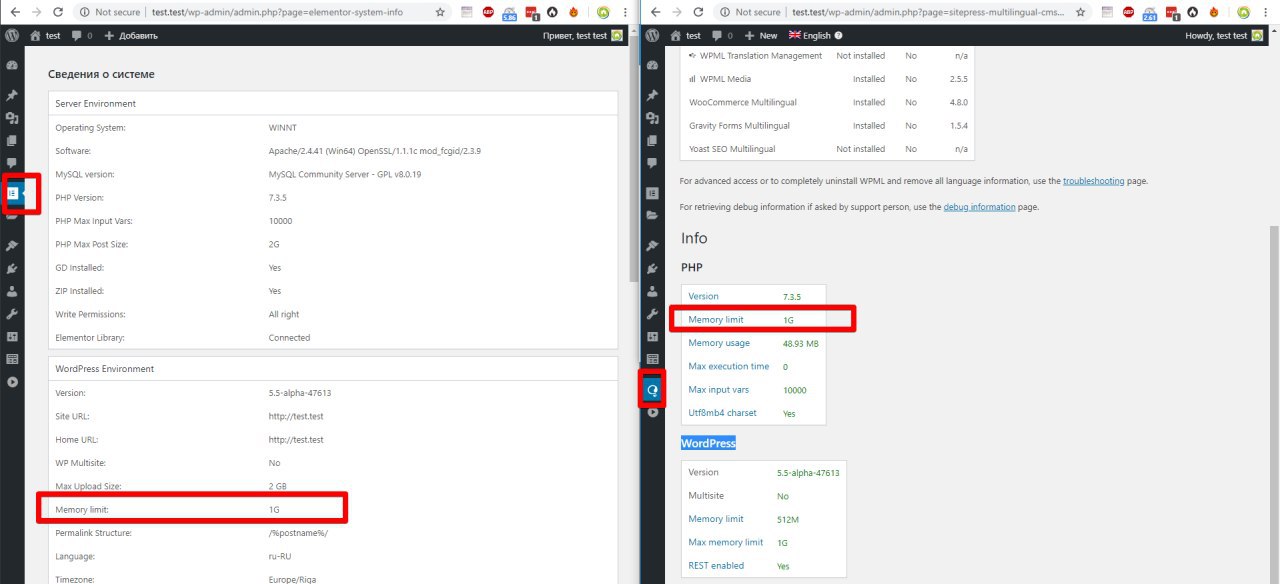1280x584 pixels.
Task: Open Posts pin icon in left window sidebar
Action: (12, 96)
